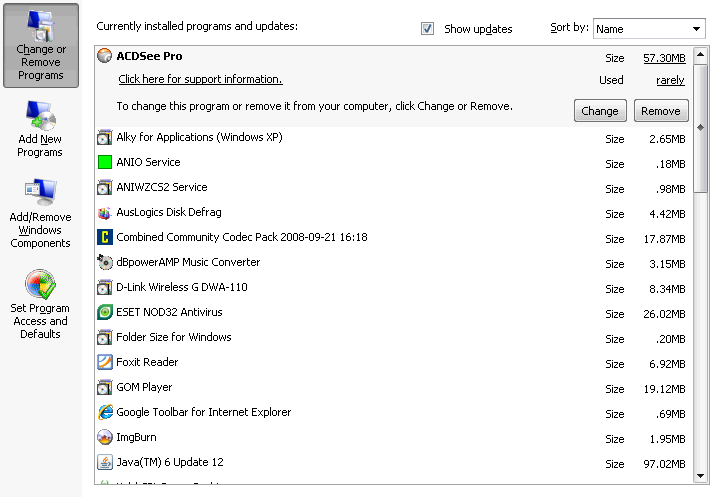The image size is (722, 497).
Task: Click the Foxit Reader icon
Action: coord(105,362)
